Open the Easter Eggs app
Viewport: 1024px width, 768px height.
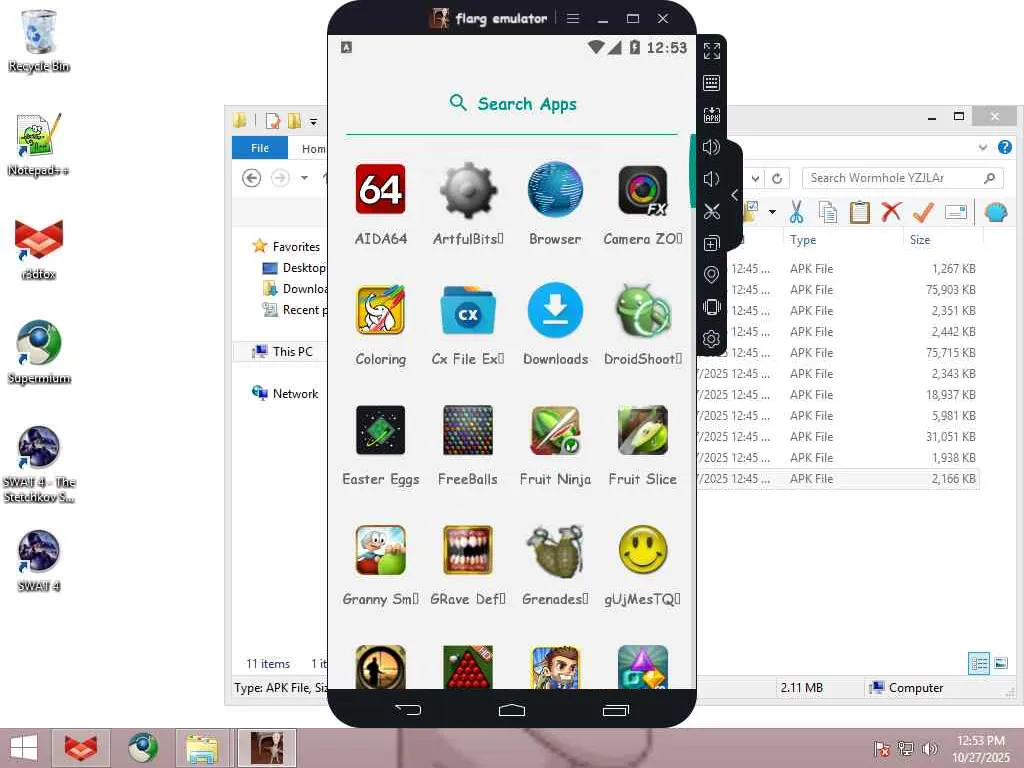(x=380, y=430)
